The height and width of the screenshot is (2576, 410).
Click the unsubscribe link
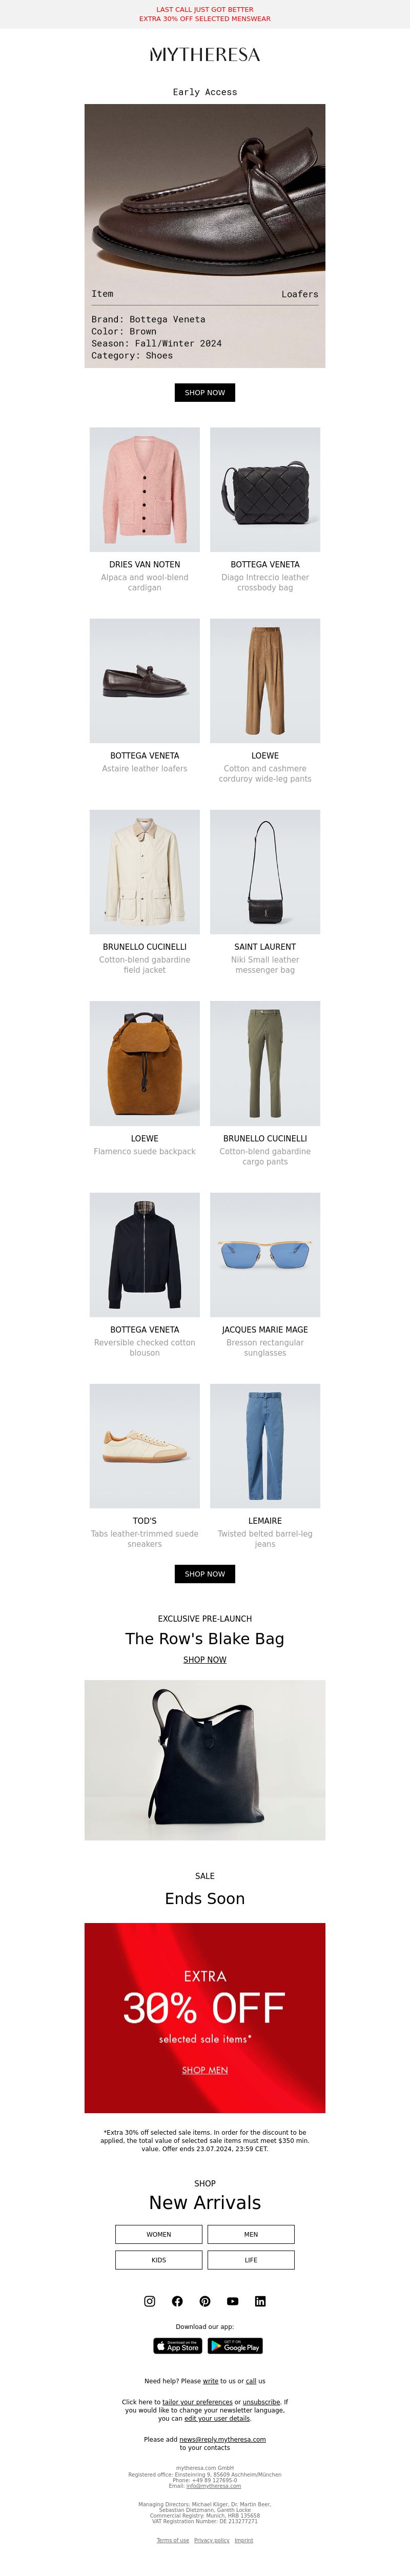[261, 2402]
